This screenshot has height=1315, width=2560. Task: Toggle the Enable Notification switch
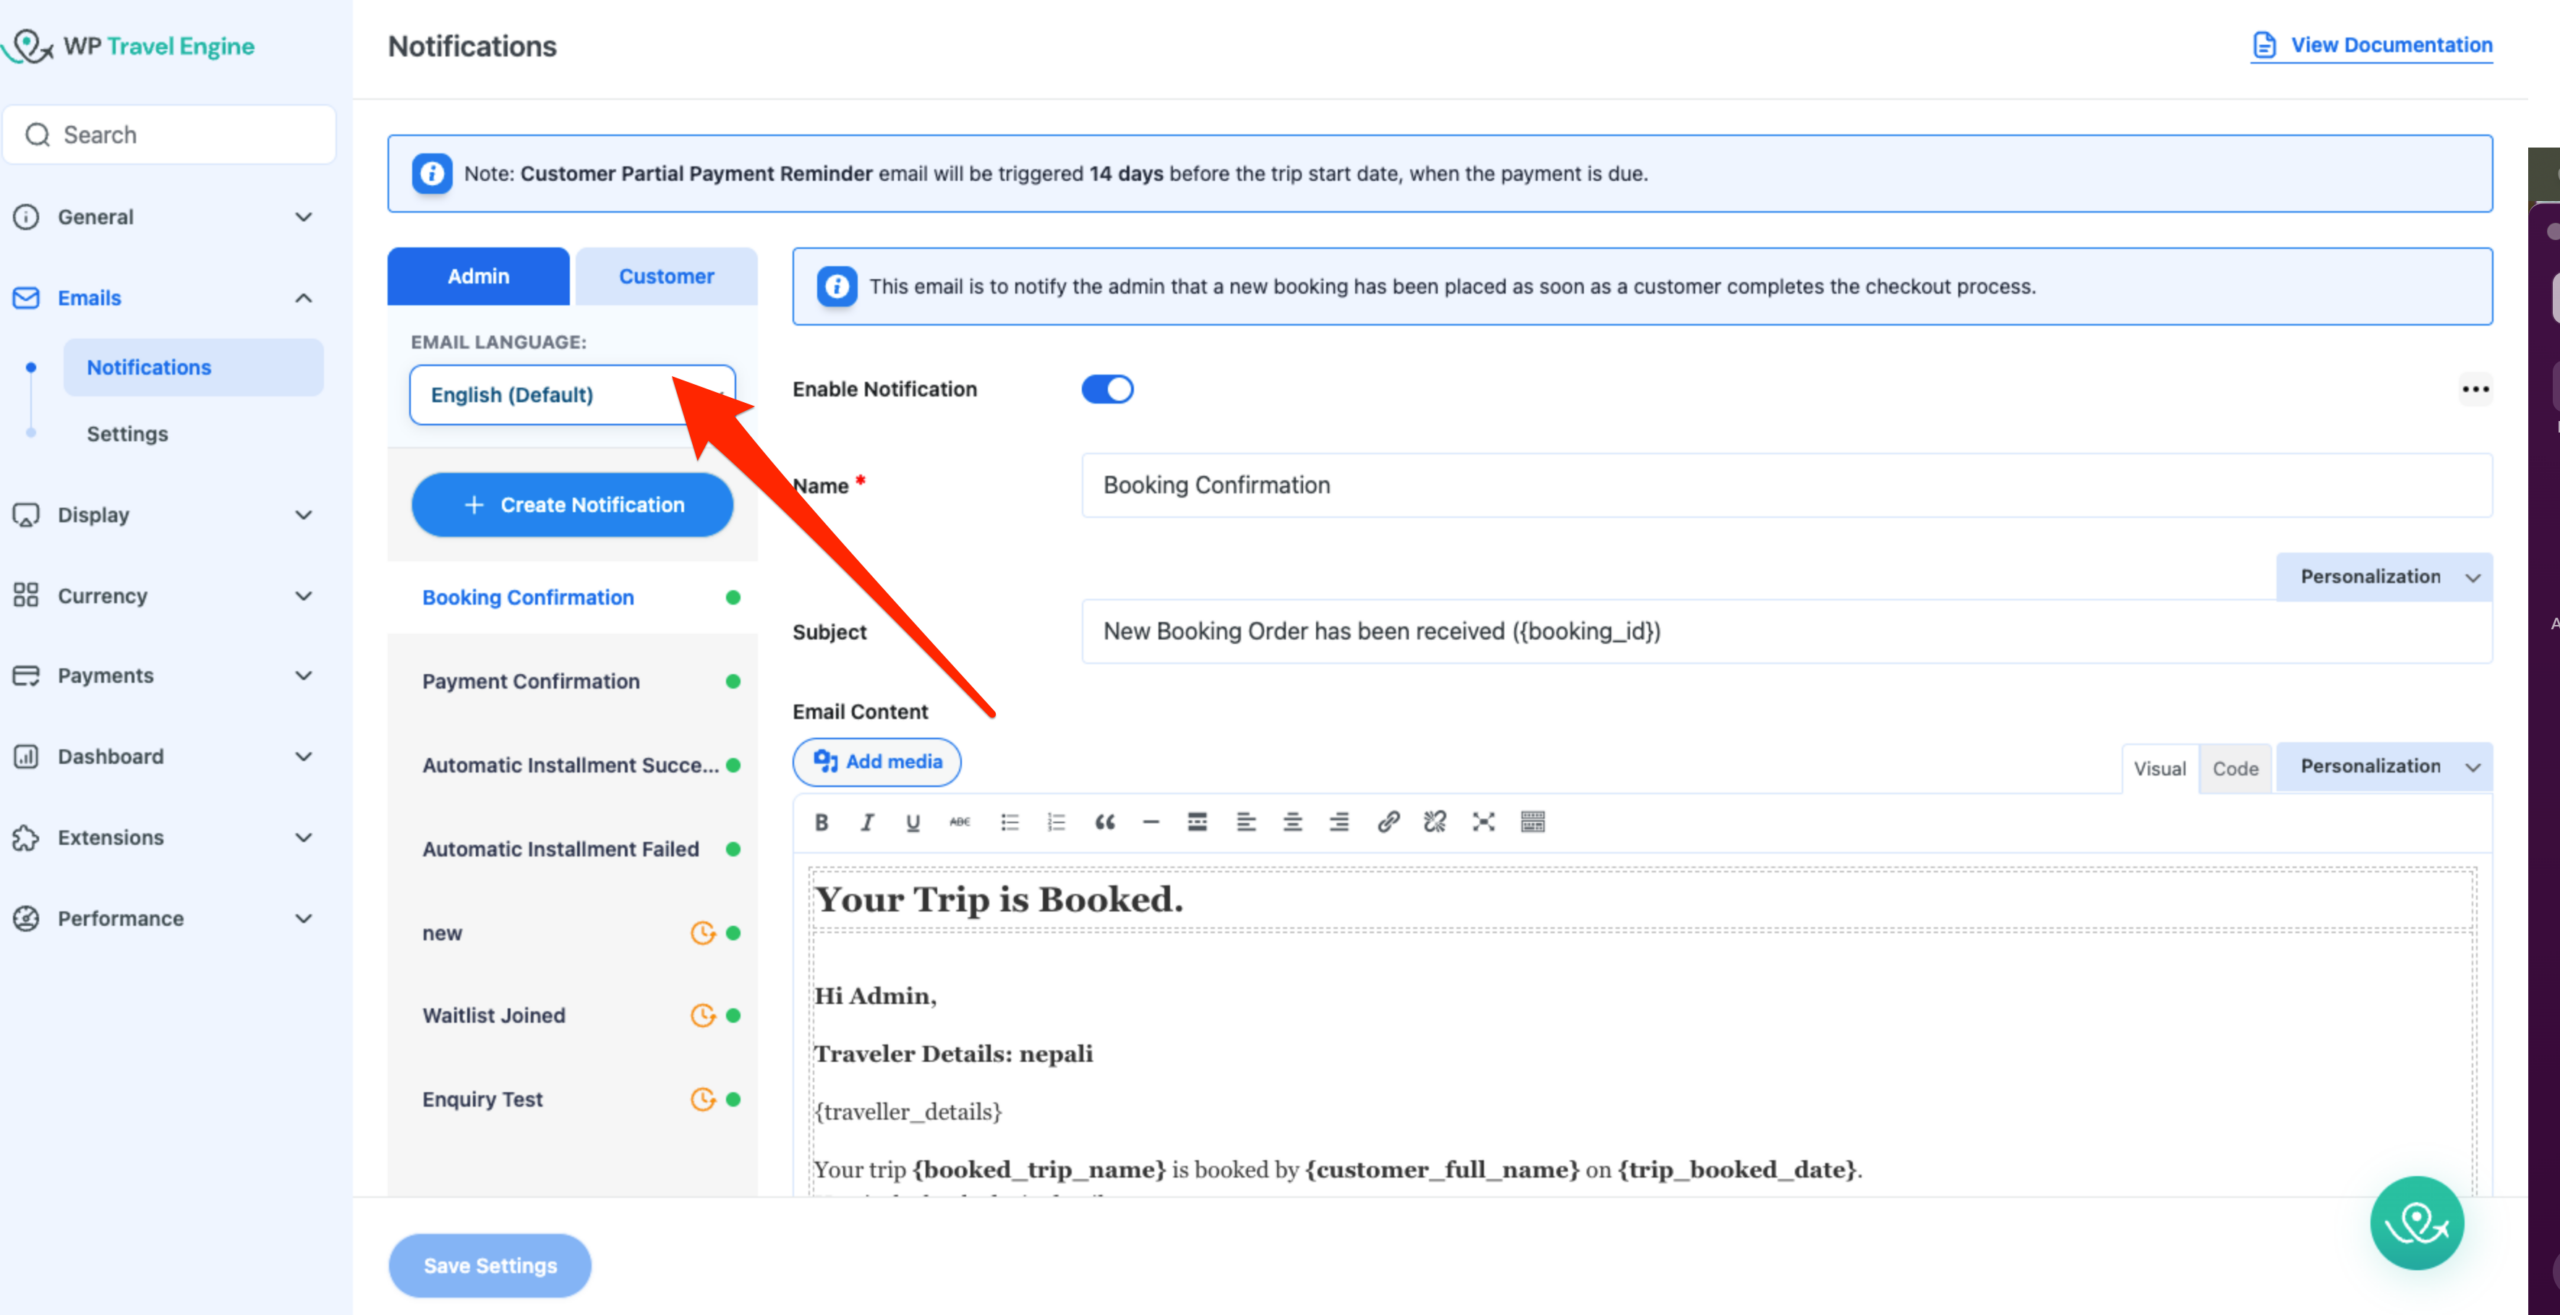(1107, 389)
